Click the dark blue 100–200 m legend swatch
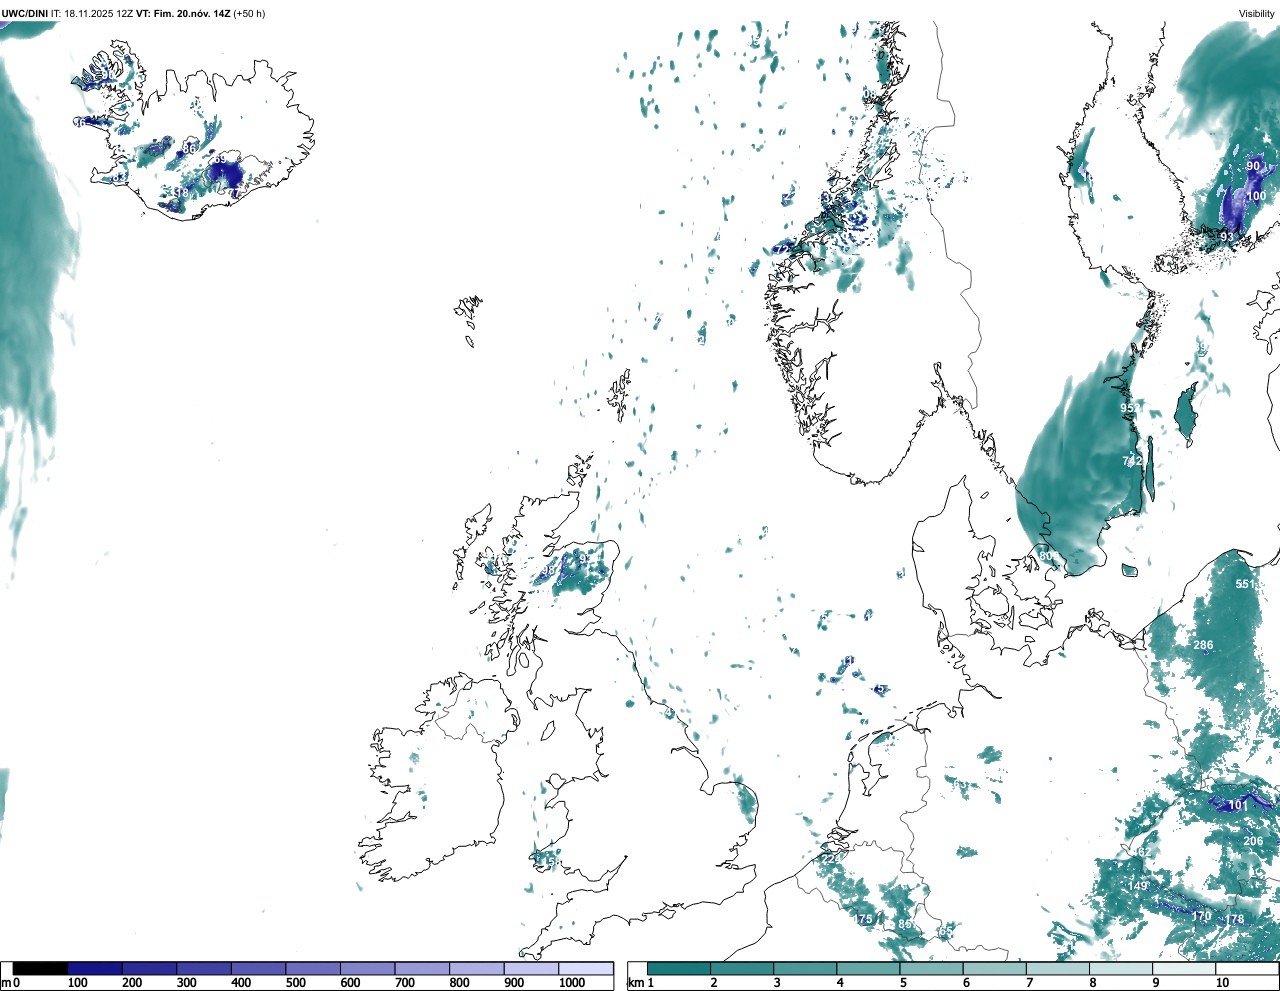This screenshot has height=991, width=1280. pyautogui.click(x=95, y=968)
